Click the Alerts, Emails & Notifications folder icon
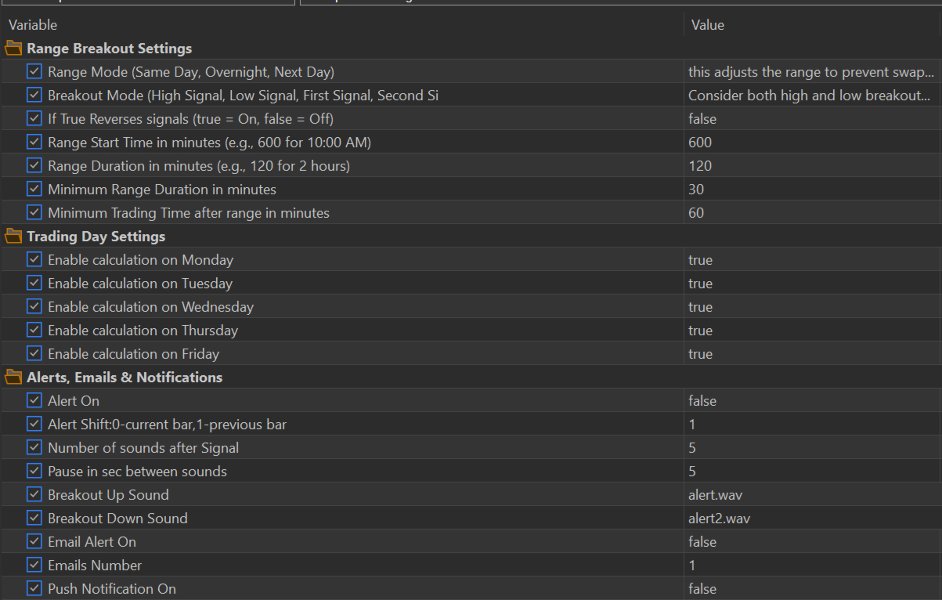This screenshot has width=942, height=600. point(13,378)
